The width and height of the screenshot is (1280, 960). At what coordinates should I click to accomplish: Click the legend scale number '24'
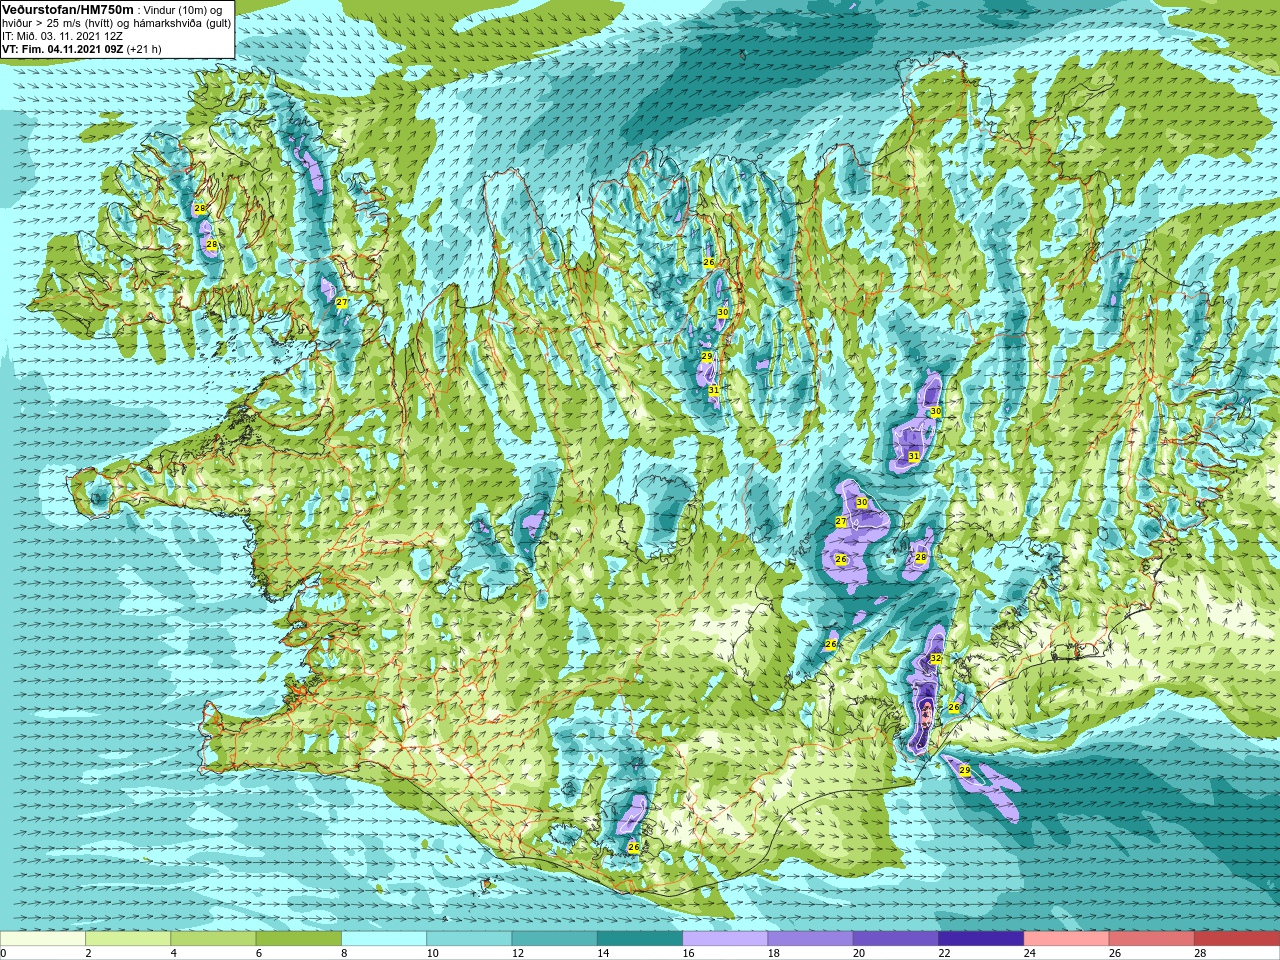1030,953
